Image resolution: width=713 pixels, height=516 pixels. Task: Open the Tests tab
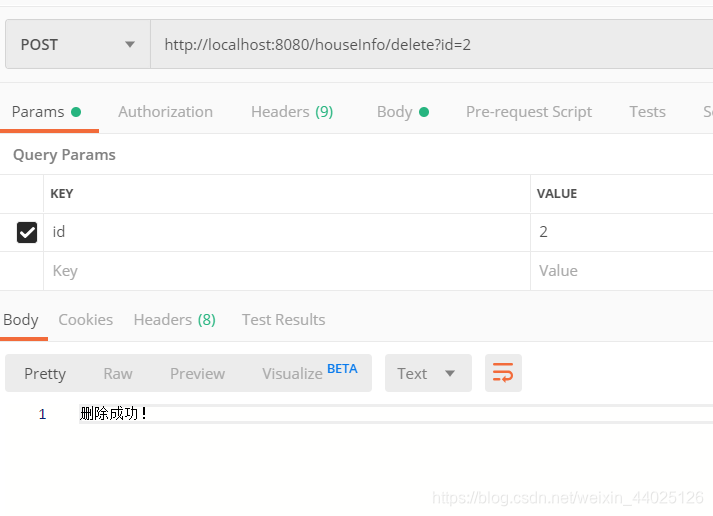point(648,112)
